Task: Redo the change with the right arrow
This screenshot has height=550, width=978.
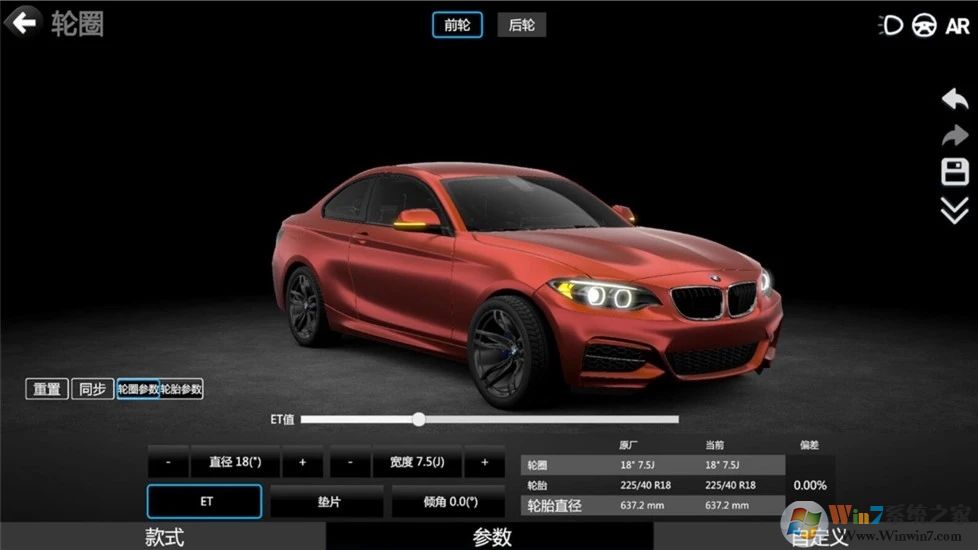Action: coord(954,135)
